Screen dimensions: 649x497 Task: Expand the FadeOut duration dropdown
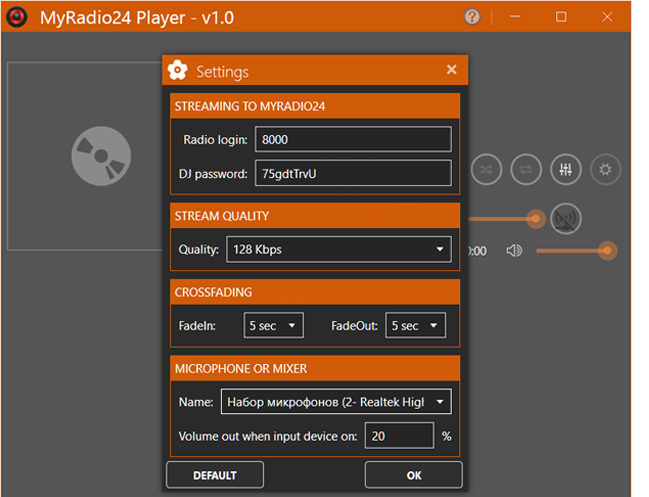point(417,326)
